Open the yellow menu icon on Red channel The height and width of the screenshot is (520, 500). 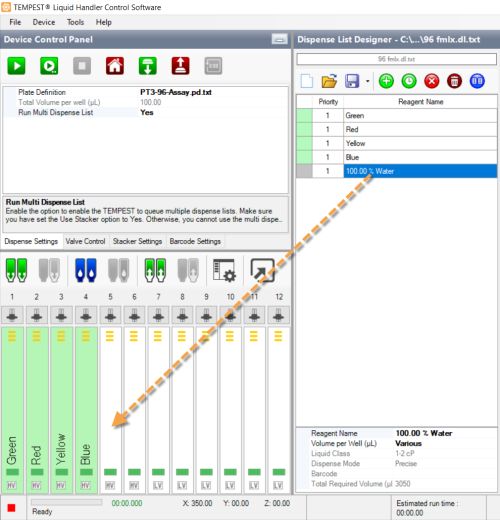click(37, 336)
